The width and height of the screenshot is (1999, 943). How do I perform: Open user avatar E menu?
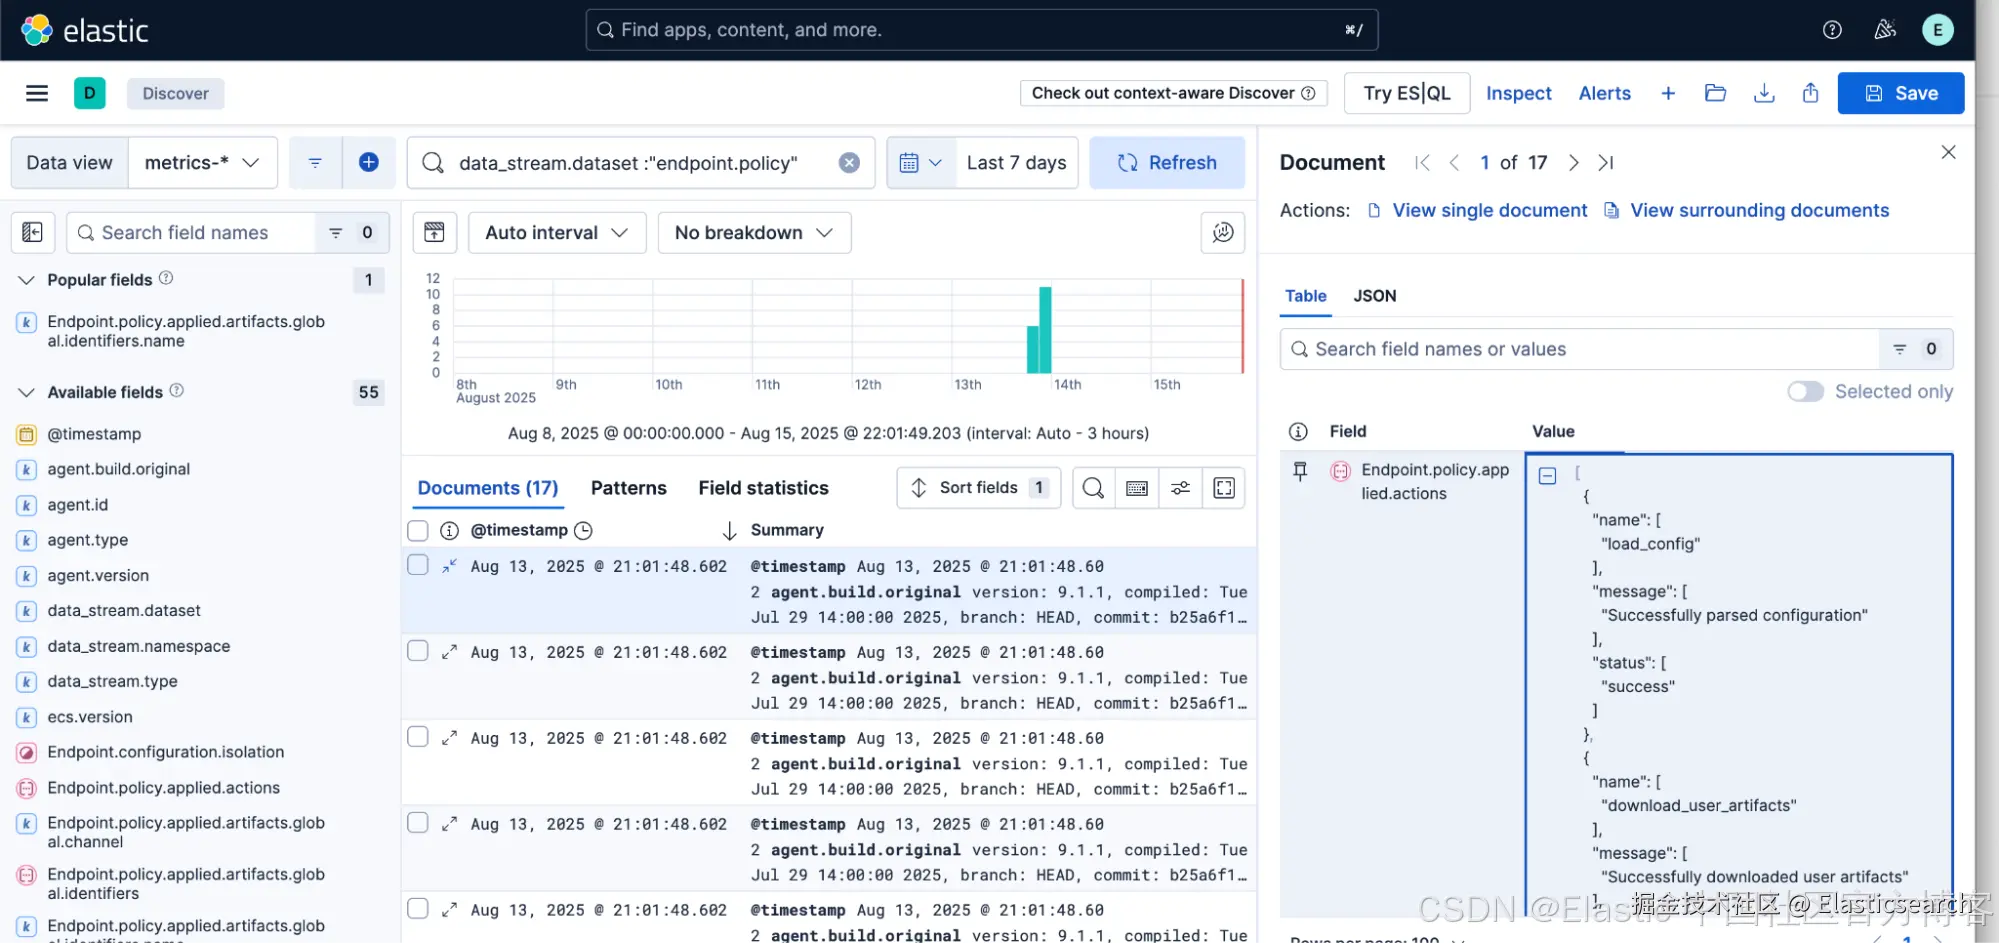tap(1938, 30)
